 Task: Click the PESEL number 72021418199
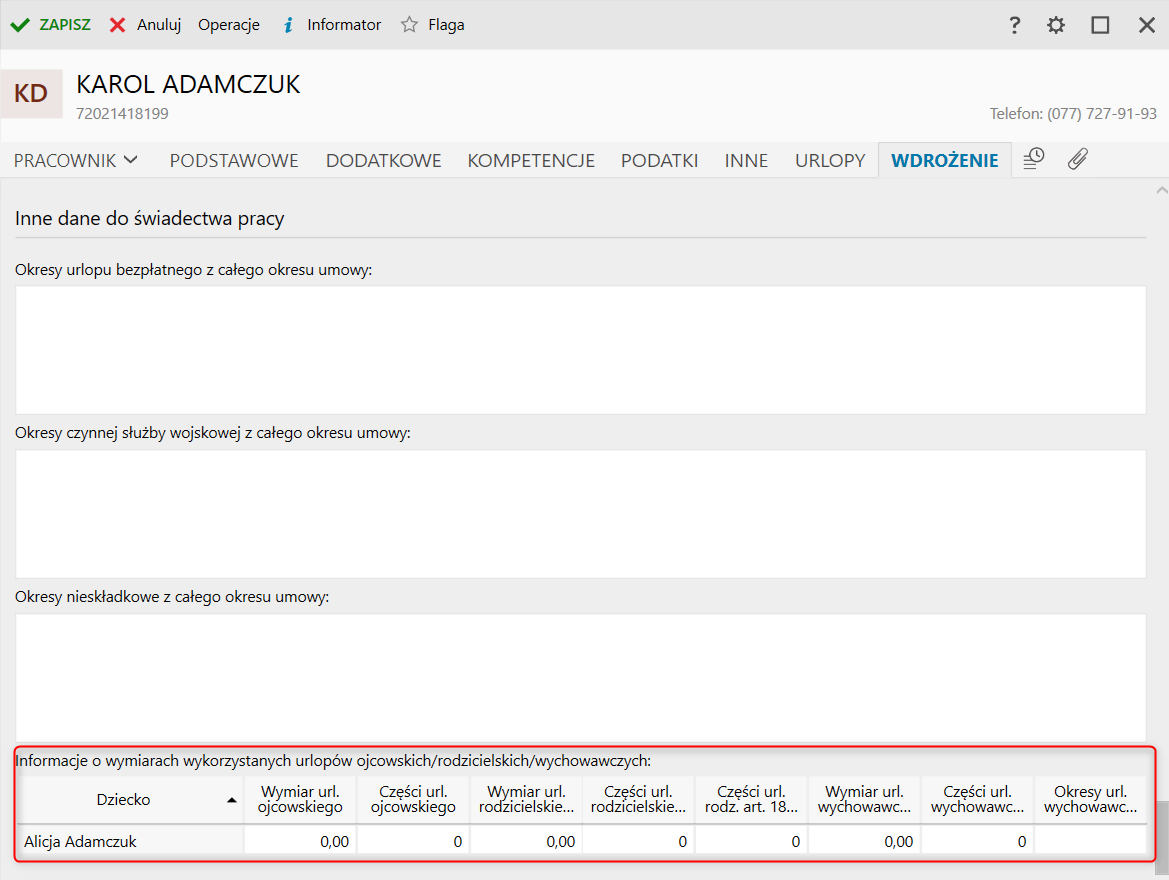coord(122,113)
